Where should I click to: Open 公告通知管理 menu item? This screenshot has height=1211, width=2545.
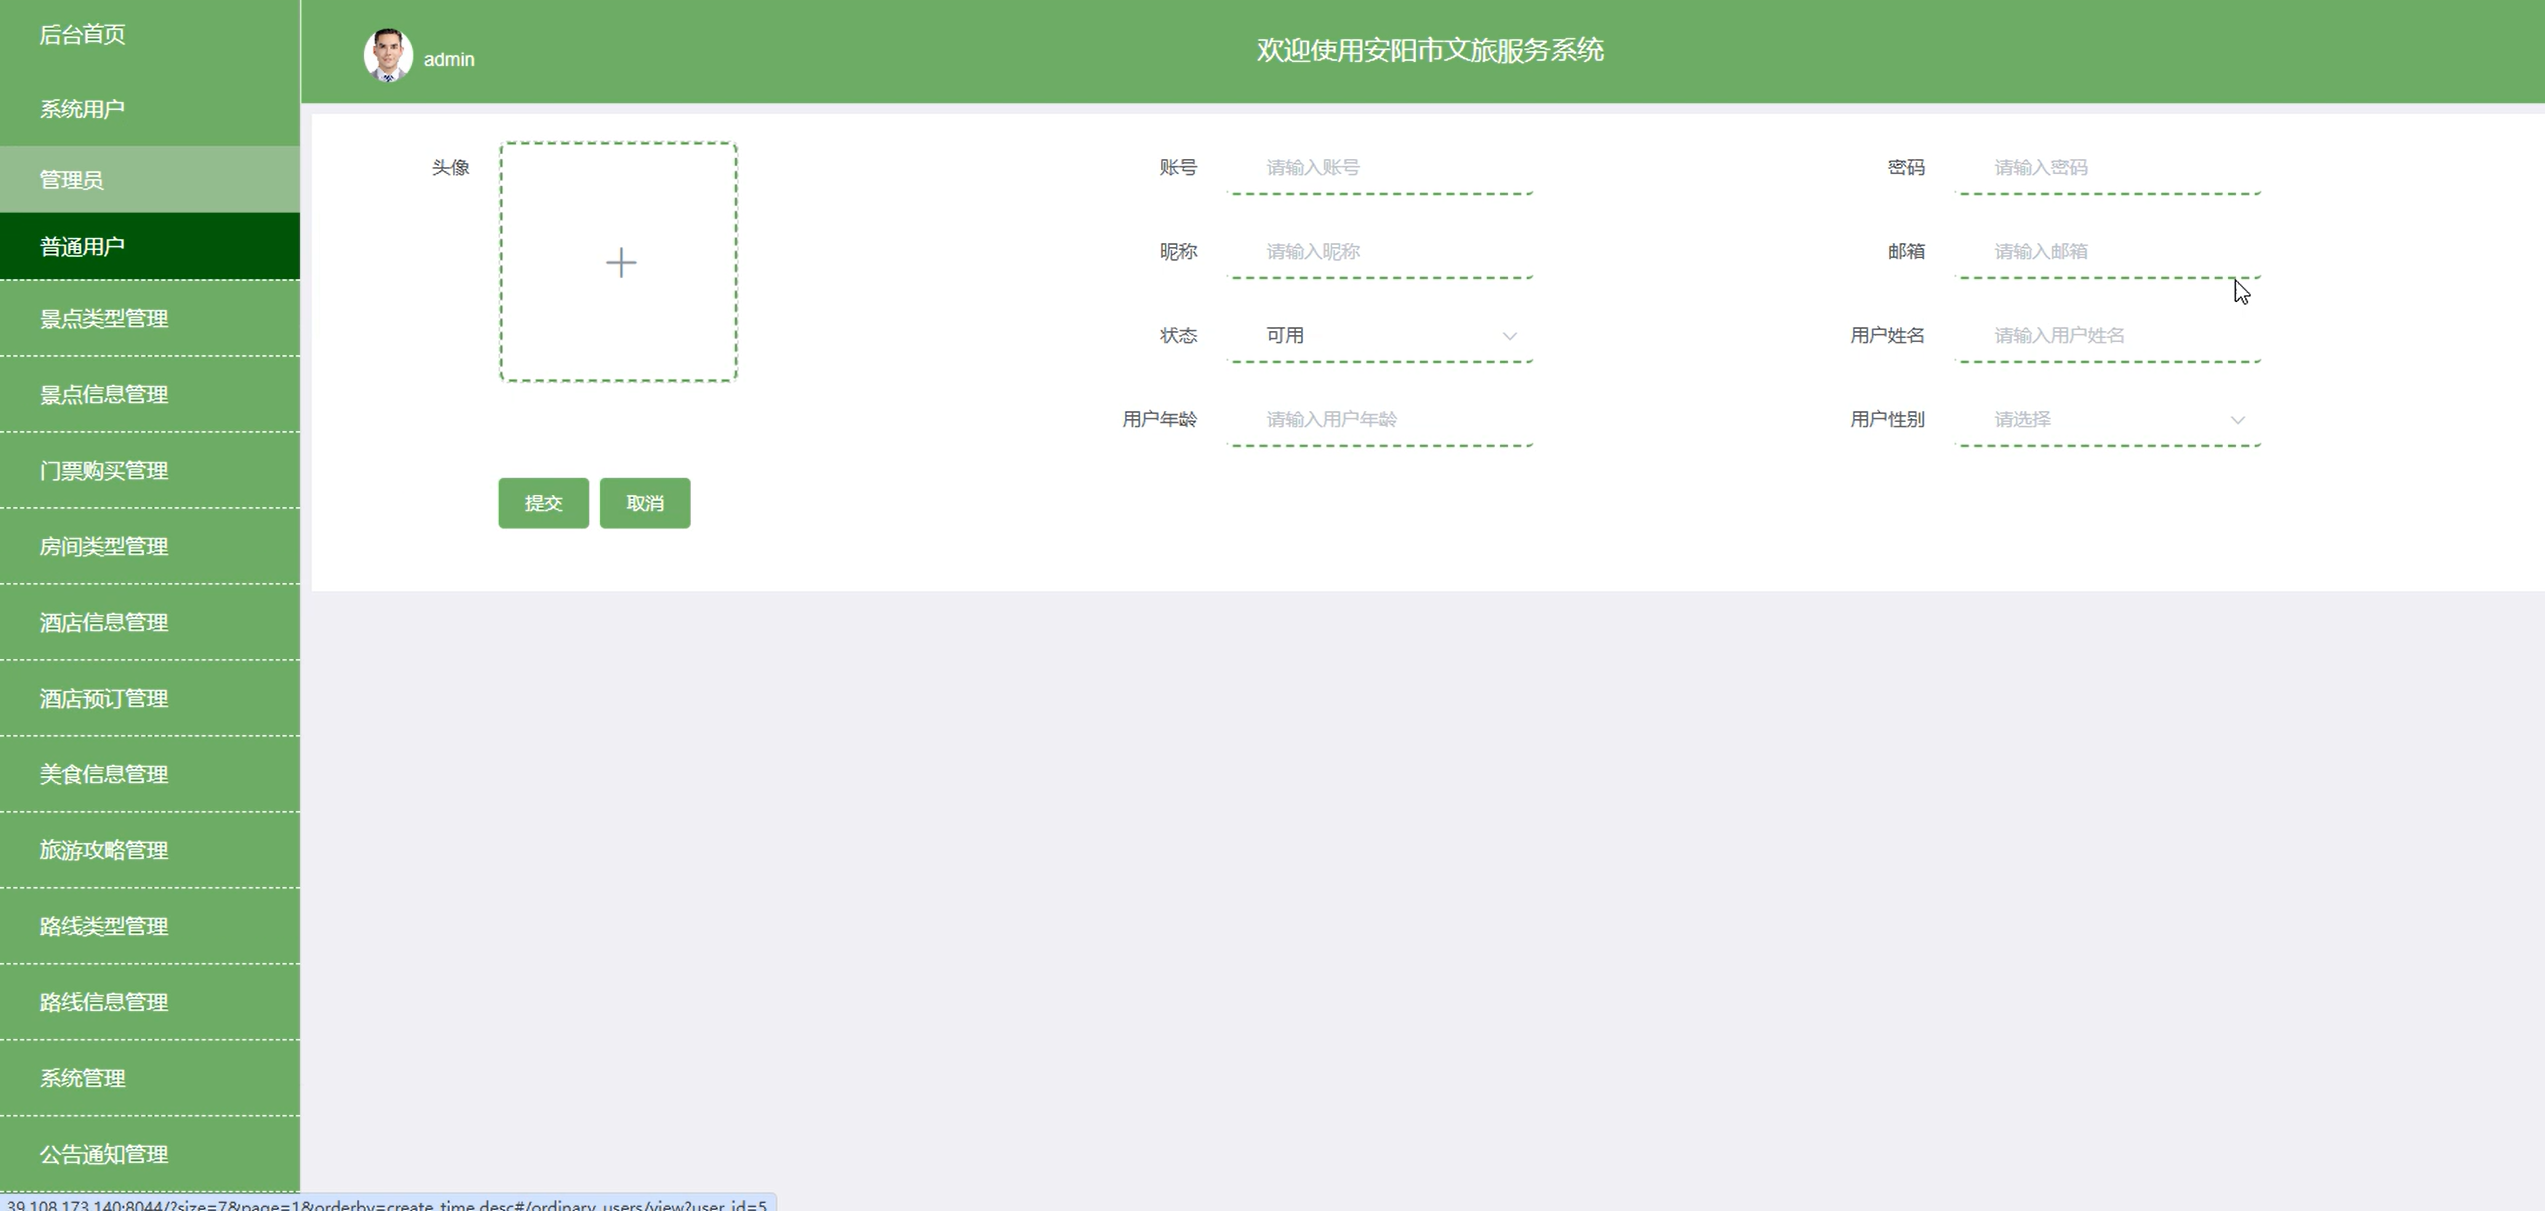coord(104,1155)
